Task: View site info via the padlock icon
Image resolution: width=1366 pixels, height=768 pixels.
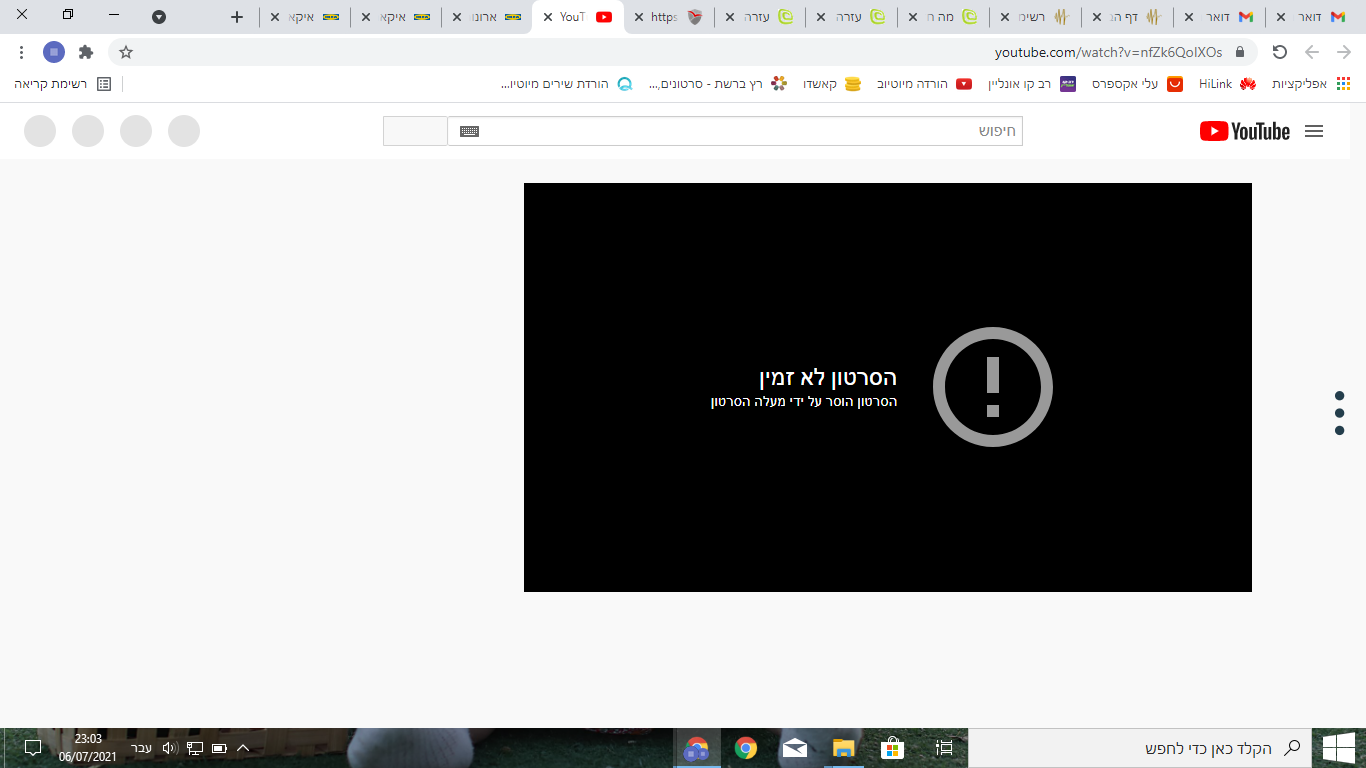Action: [x=1240, y=52]
